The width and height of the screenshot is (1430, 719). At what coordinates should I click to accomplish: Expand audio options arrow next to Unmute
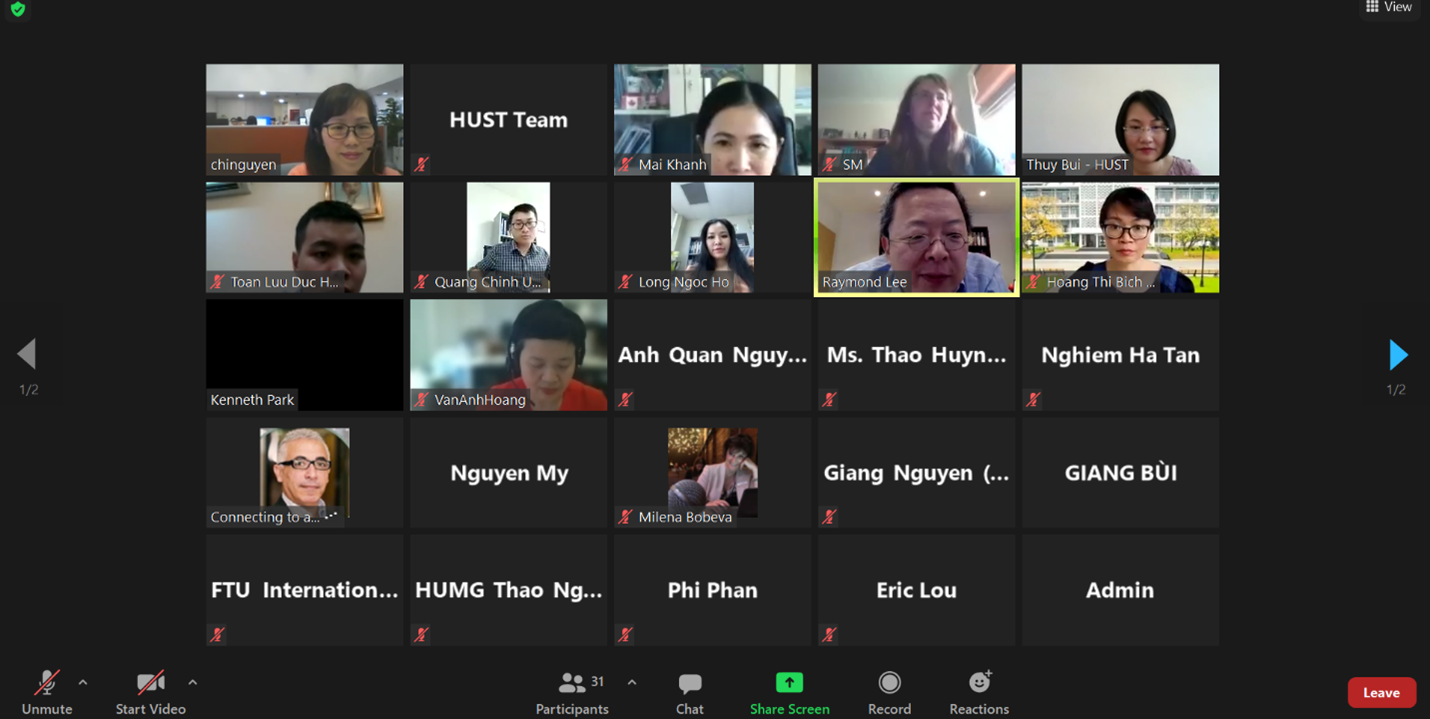[83, 682]
